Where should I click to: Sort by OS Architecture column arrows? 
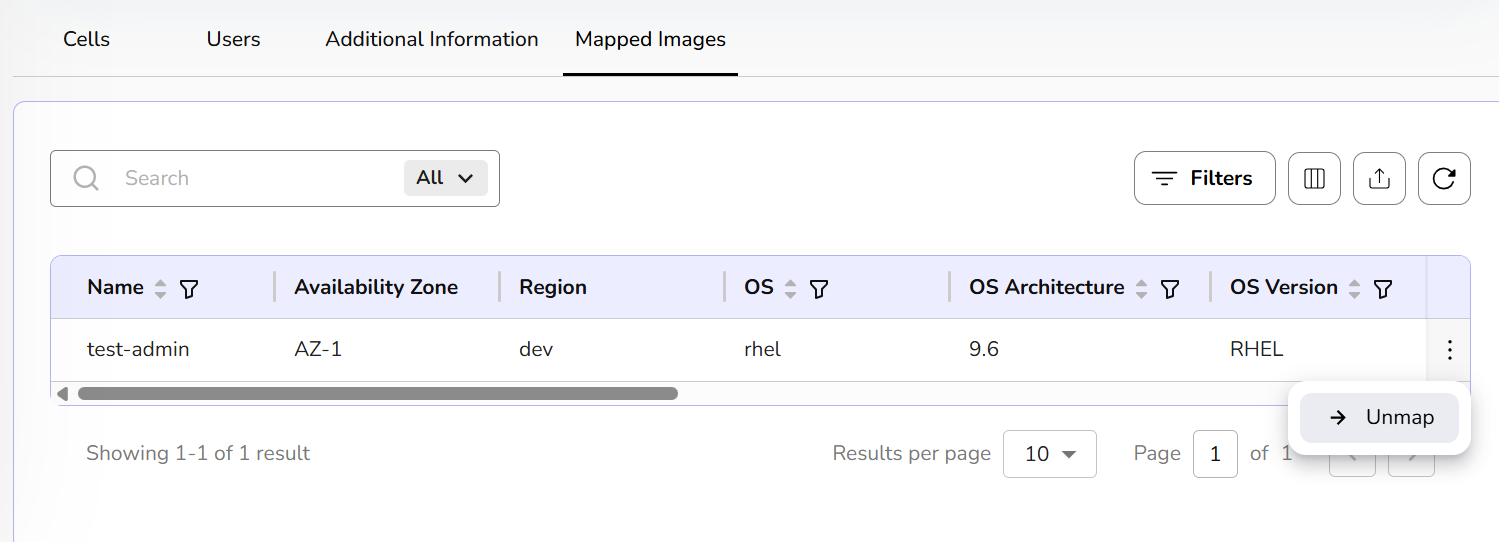coord(1142,289)
